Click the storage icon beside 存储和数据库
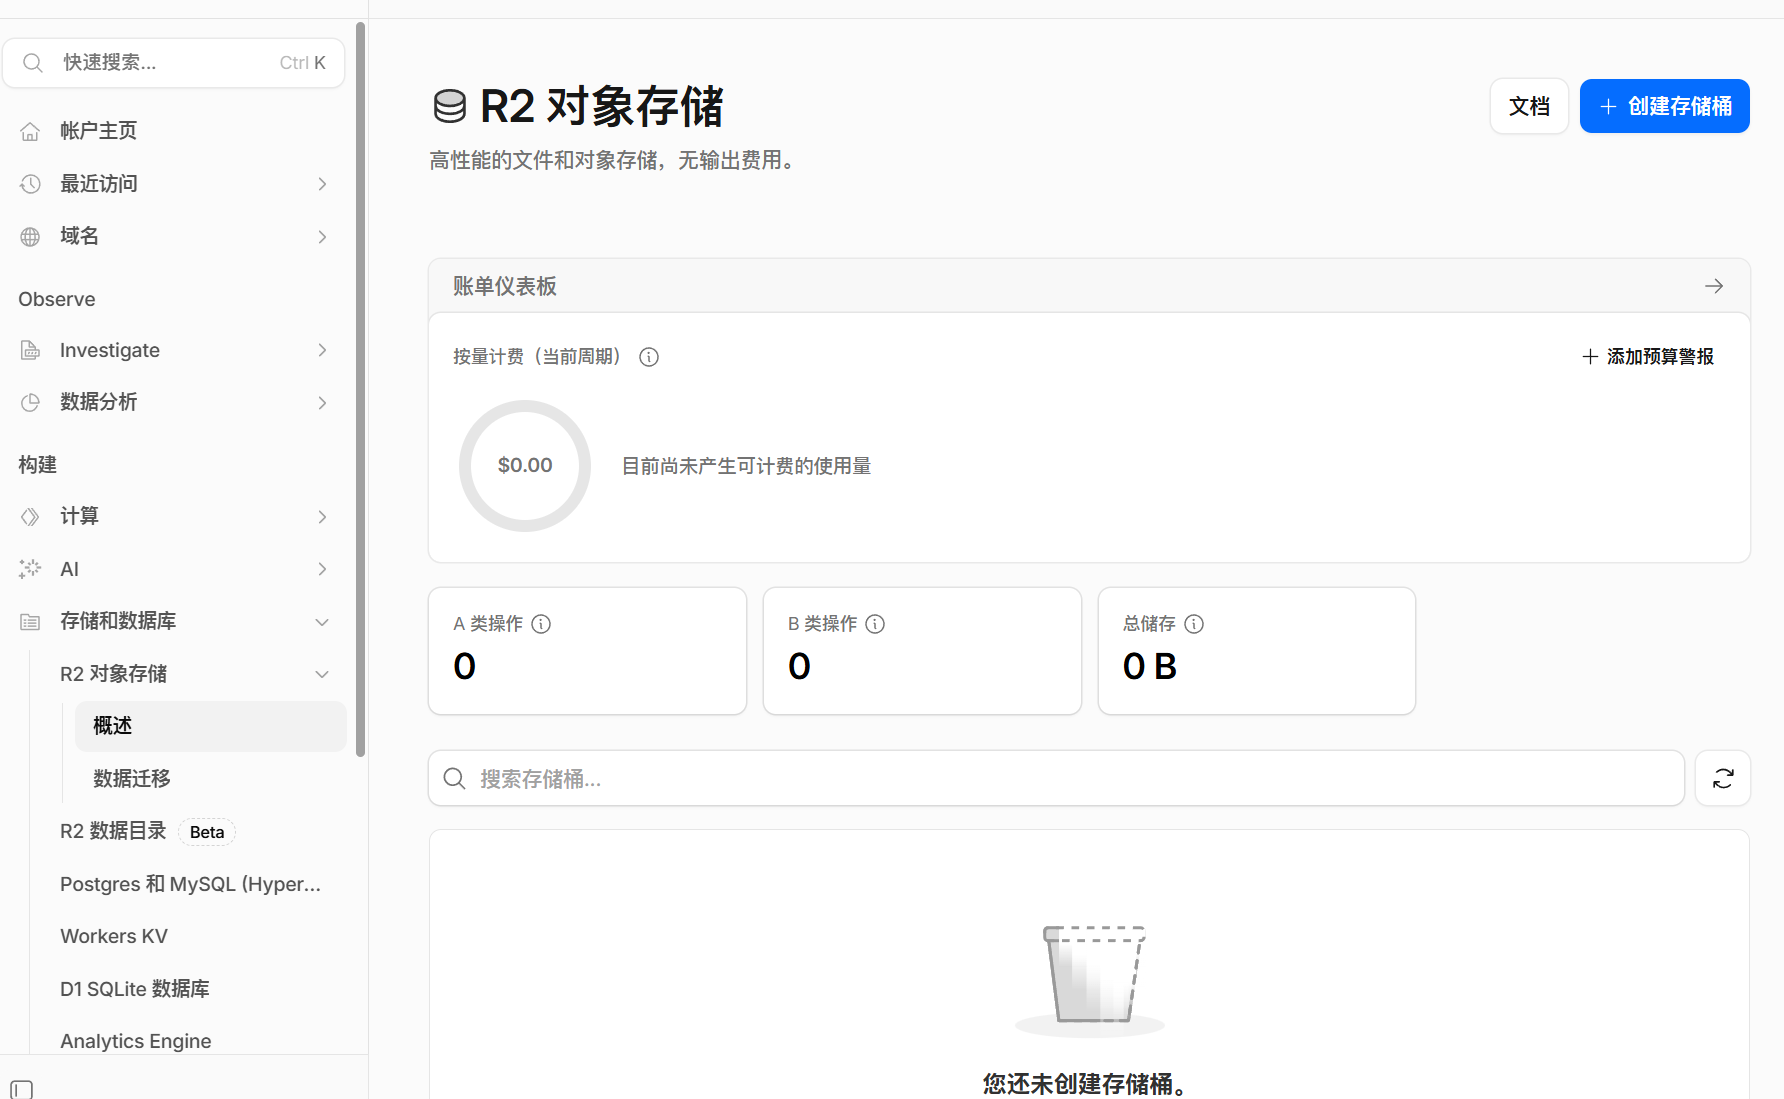1784x1099 pixels. point(30,621)
